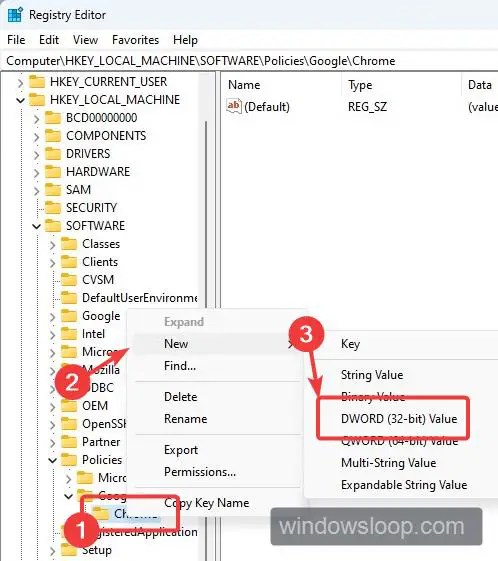Viewport: 498px width, 561px height.
Task: Open the Help menu
Action: click(185, 40)
